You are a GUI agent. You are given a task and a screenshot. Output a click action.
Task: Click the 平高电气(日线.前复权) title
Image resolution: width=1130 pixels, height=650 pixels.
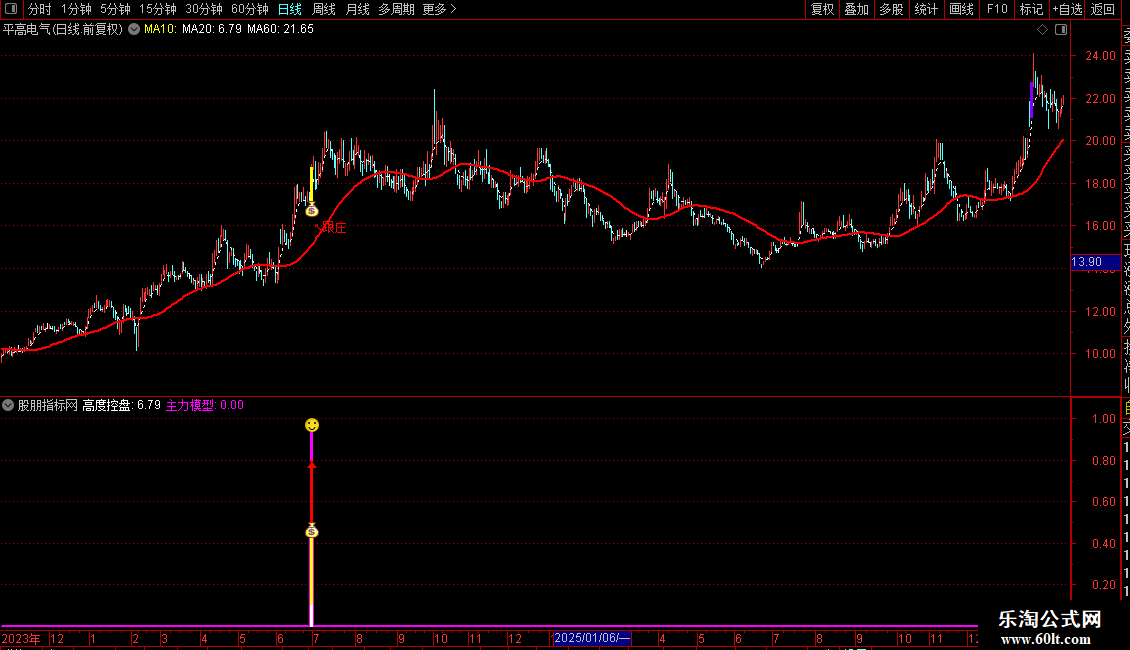[63, 30]
